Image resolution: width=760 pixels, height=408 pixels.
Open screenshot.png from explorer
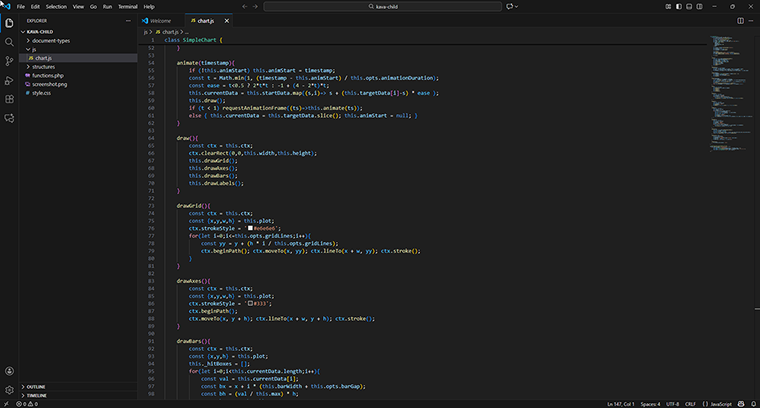click(x=78, y=84)
